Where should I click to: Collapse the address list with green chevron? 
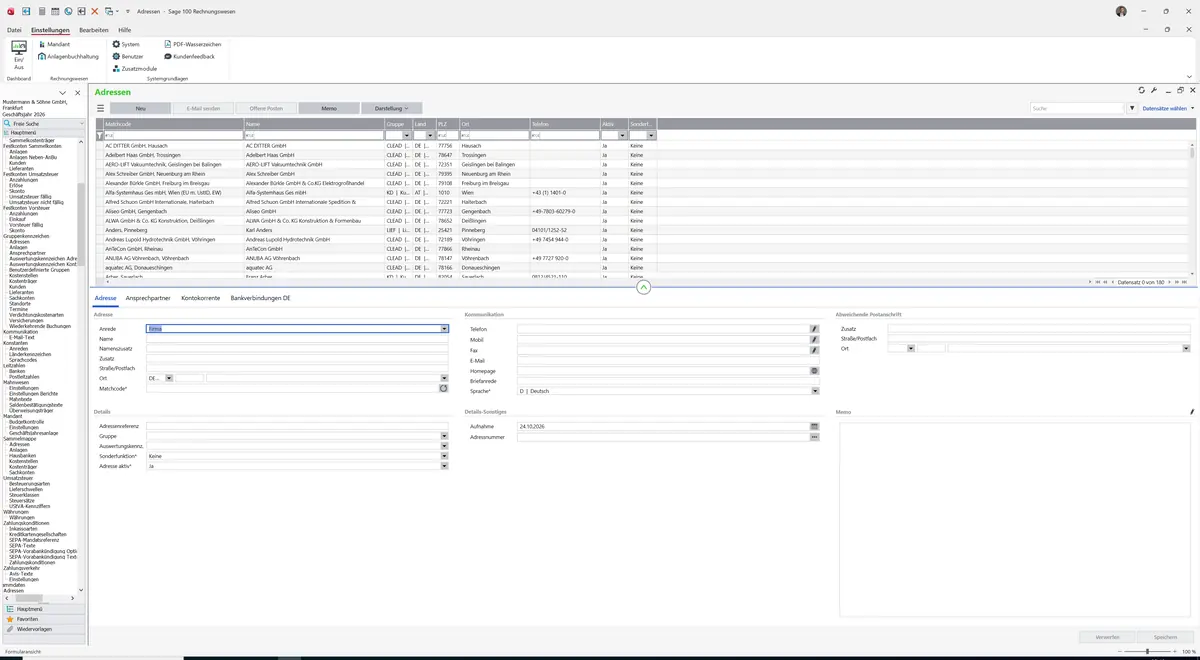pos(643,287)
